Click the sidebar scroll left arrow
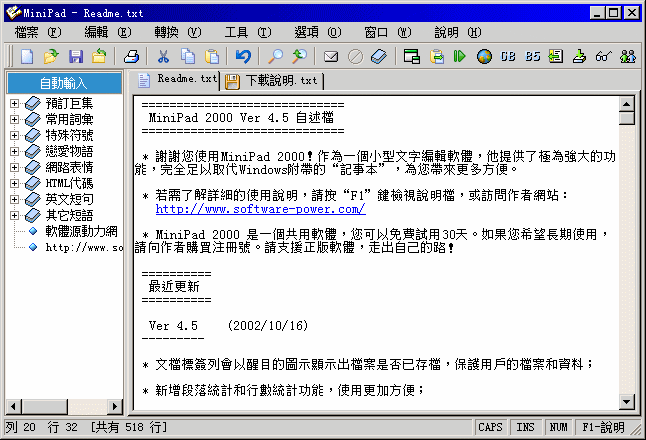This screenshot has width=646, height=440. pos(13,407)
